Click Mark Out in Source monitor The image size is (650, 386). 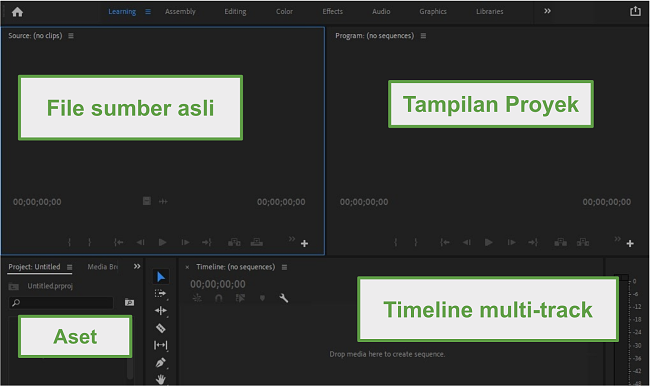90,242
